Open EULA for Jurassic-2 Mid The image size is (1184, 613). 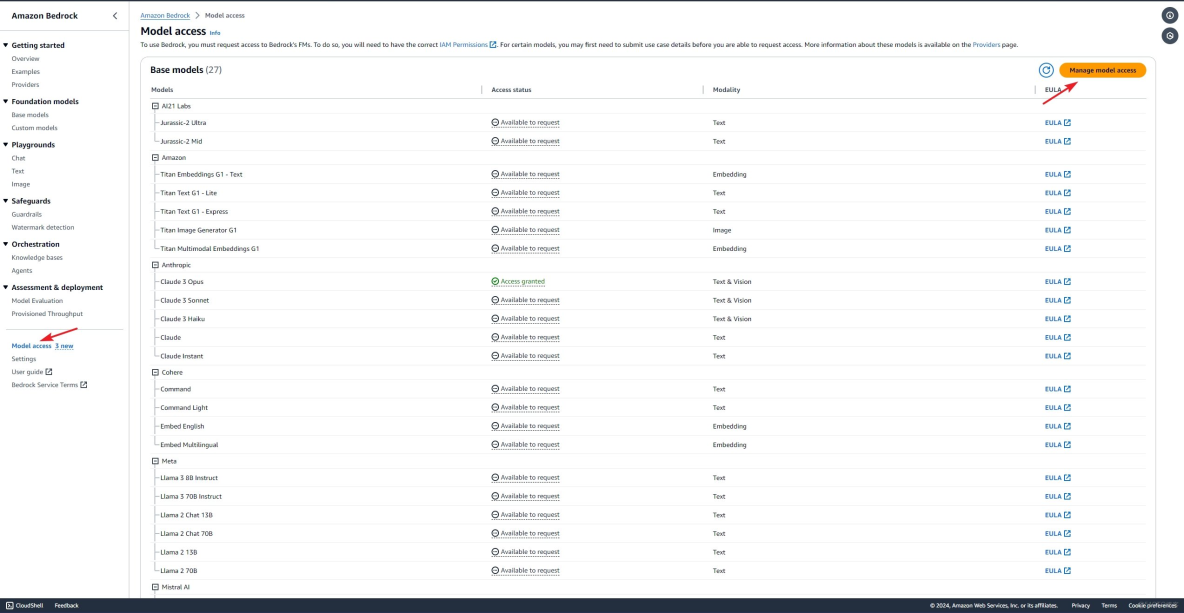pyautogui.click(x=1057, y=141)
